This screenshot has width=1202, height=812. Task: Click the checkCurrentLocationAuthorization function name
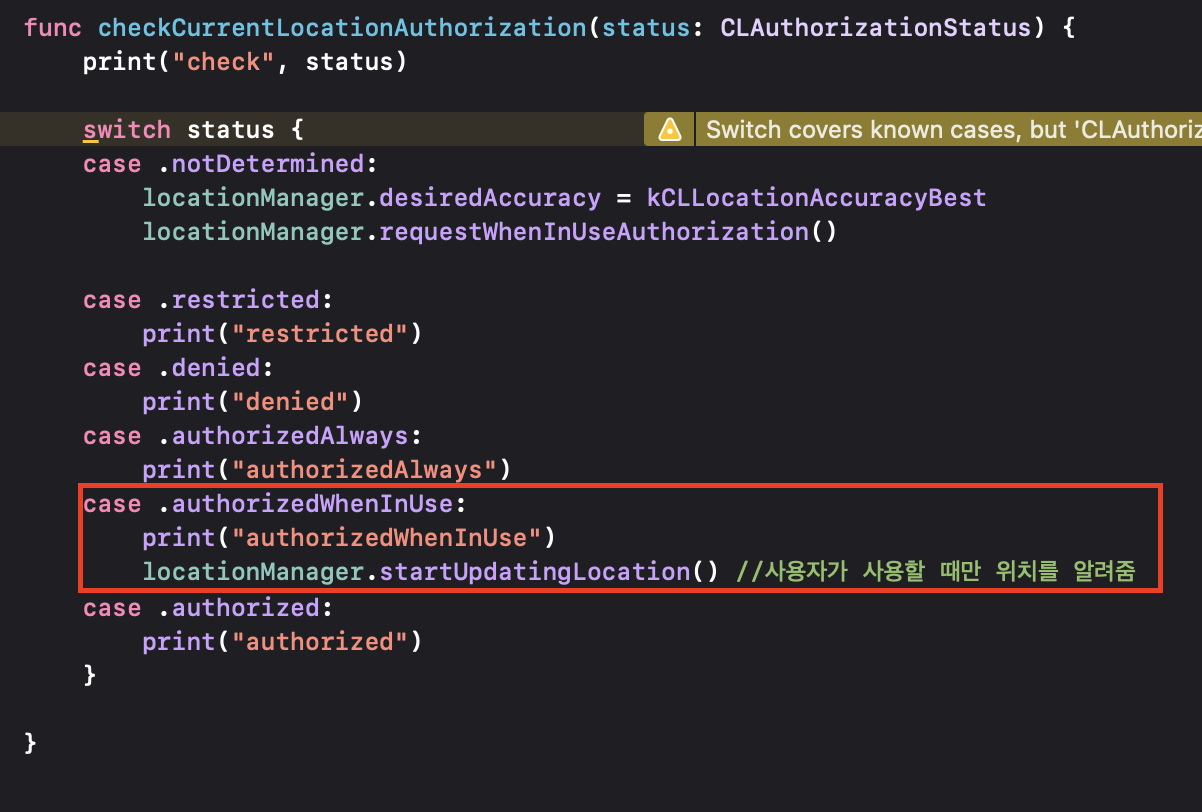click(x=343, y=28)
